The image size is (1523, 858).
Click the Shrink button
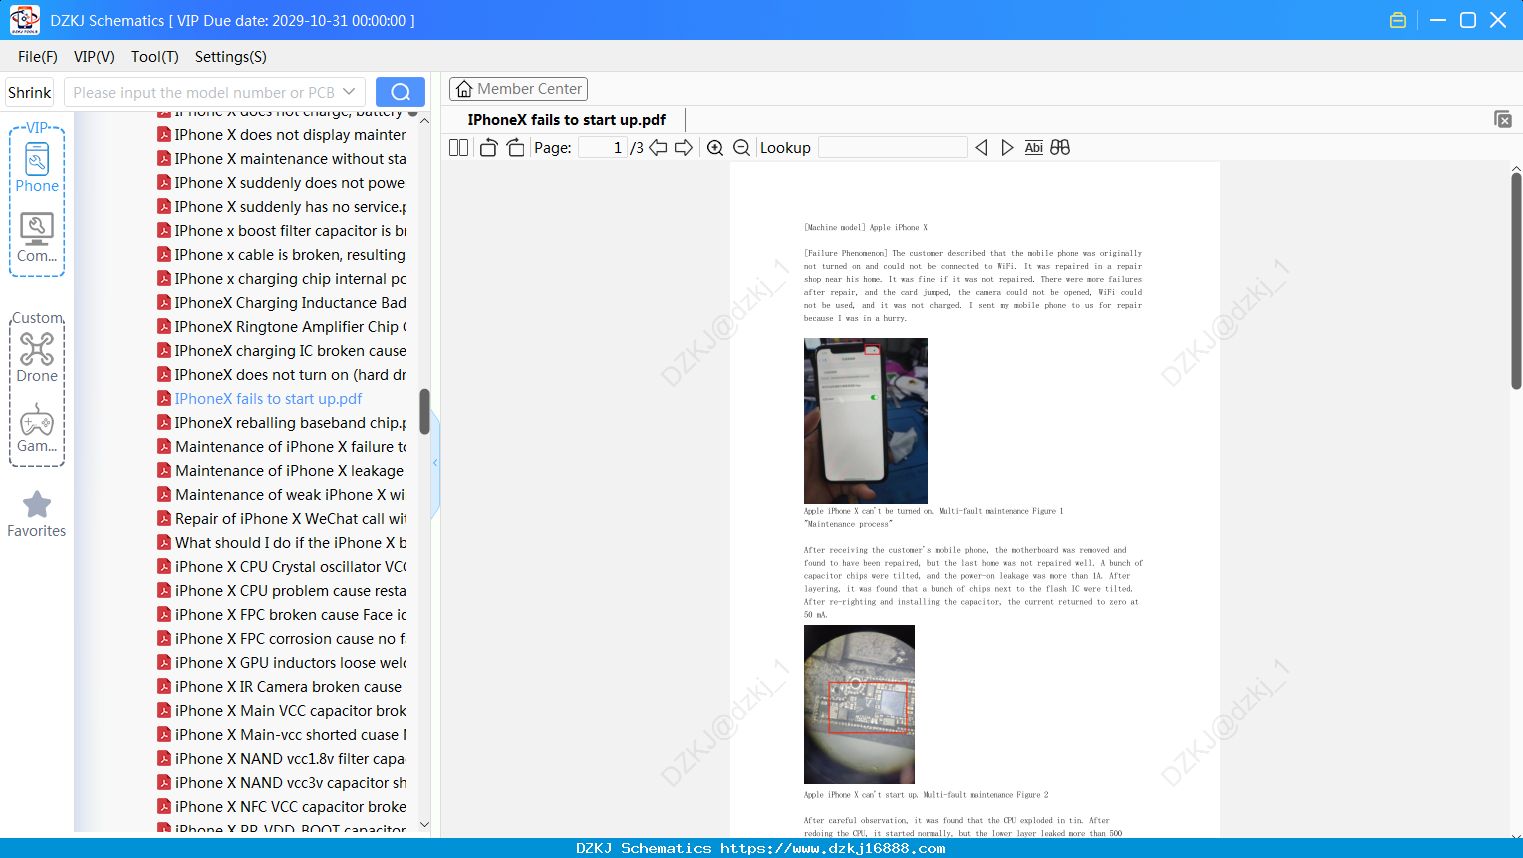[x=30, y=92]
